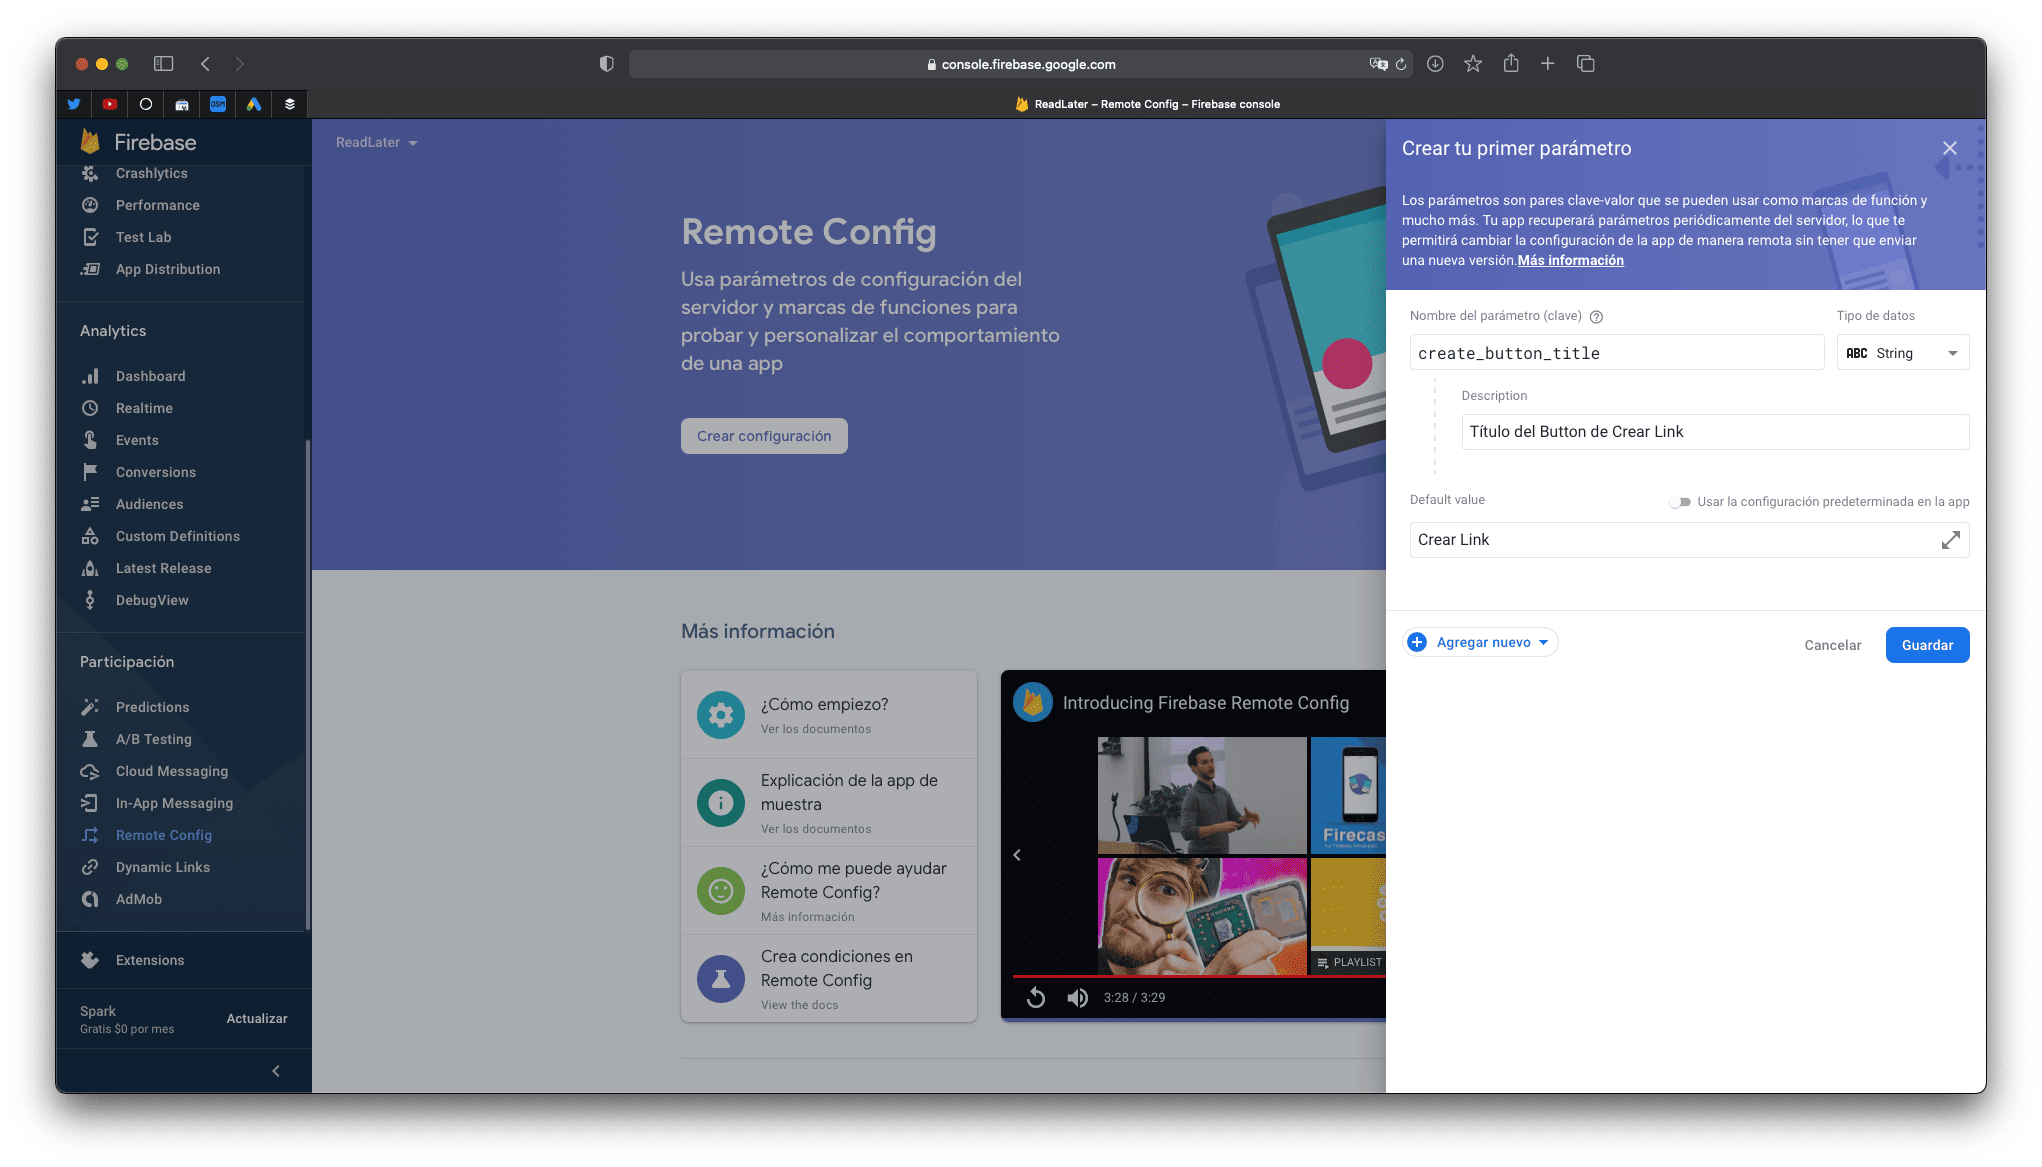Expand the Agregar nuevo dropdown
The image size is (2042, 1167).
pos(1481,642)
